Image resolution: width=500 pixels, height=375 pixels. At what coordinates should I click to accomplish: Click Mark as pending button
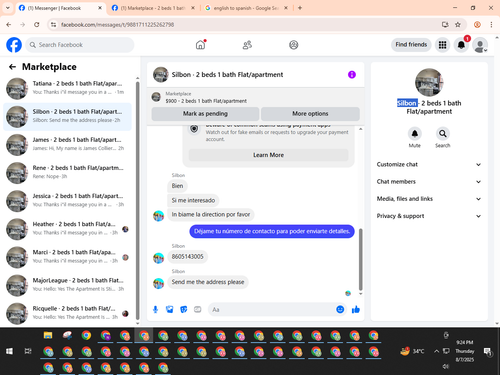(x=205, y=114)
